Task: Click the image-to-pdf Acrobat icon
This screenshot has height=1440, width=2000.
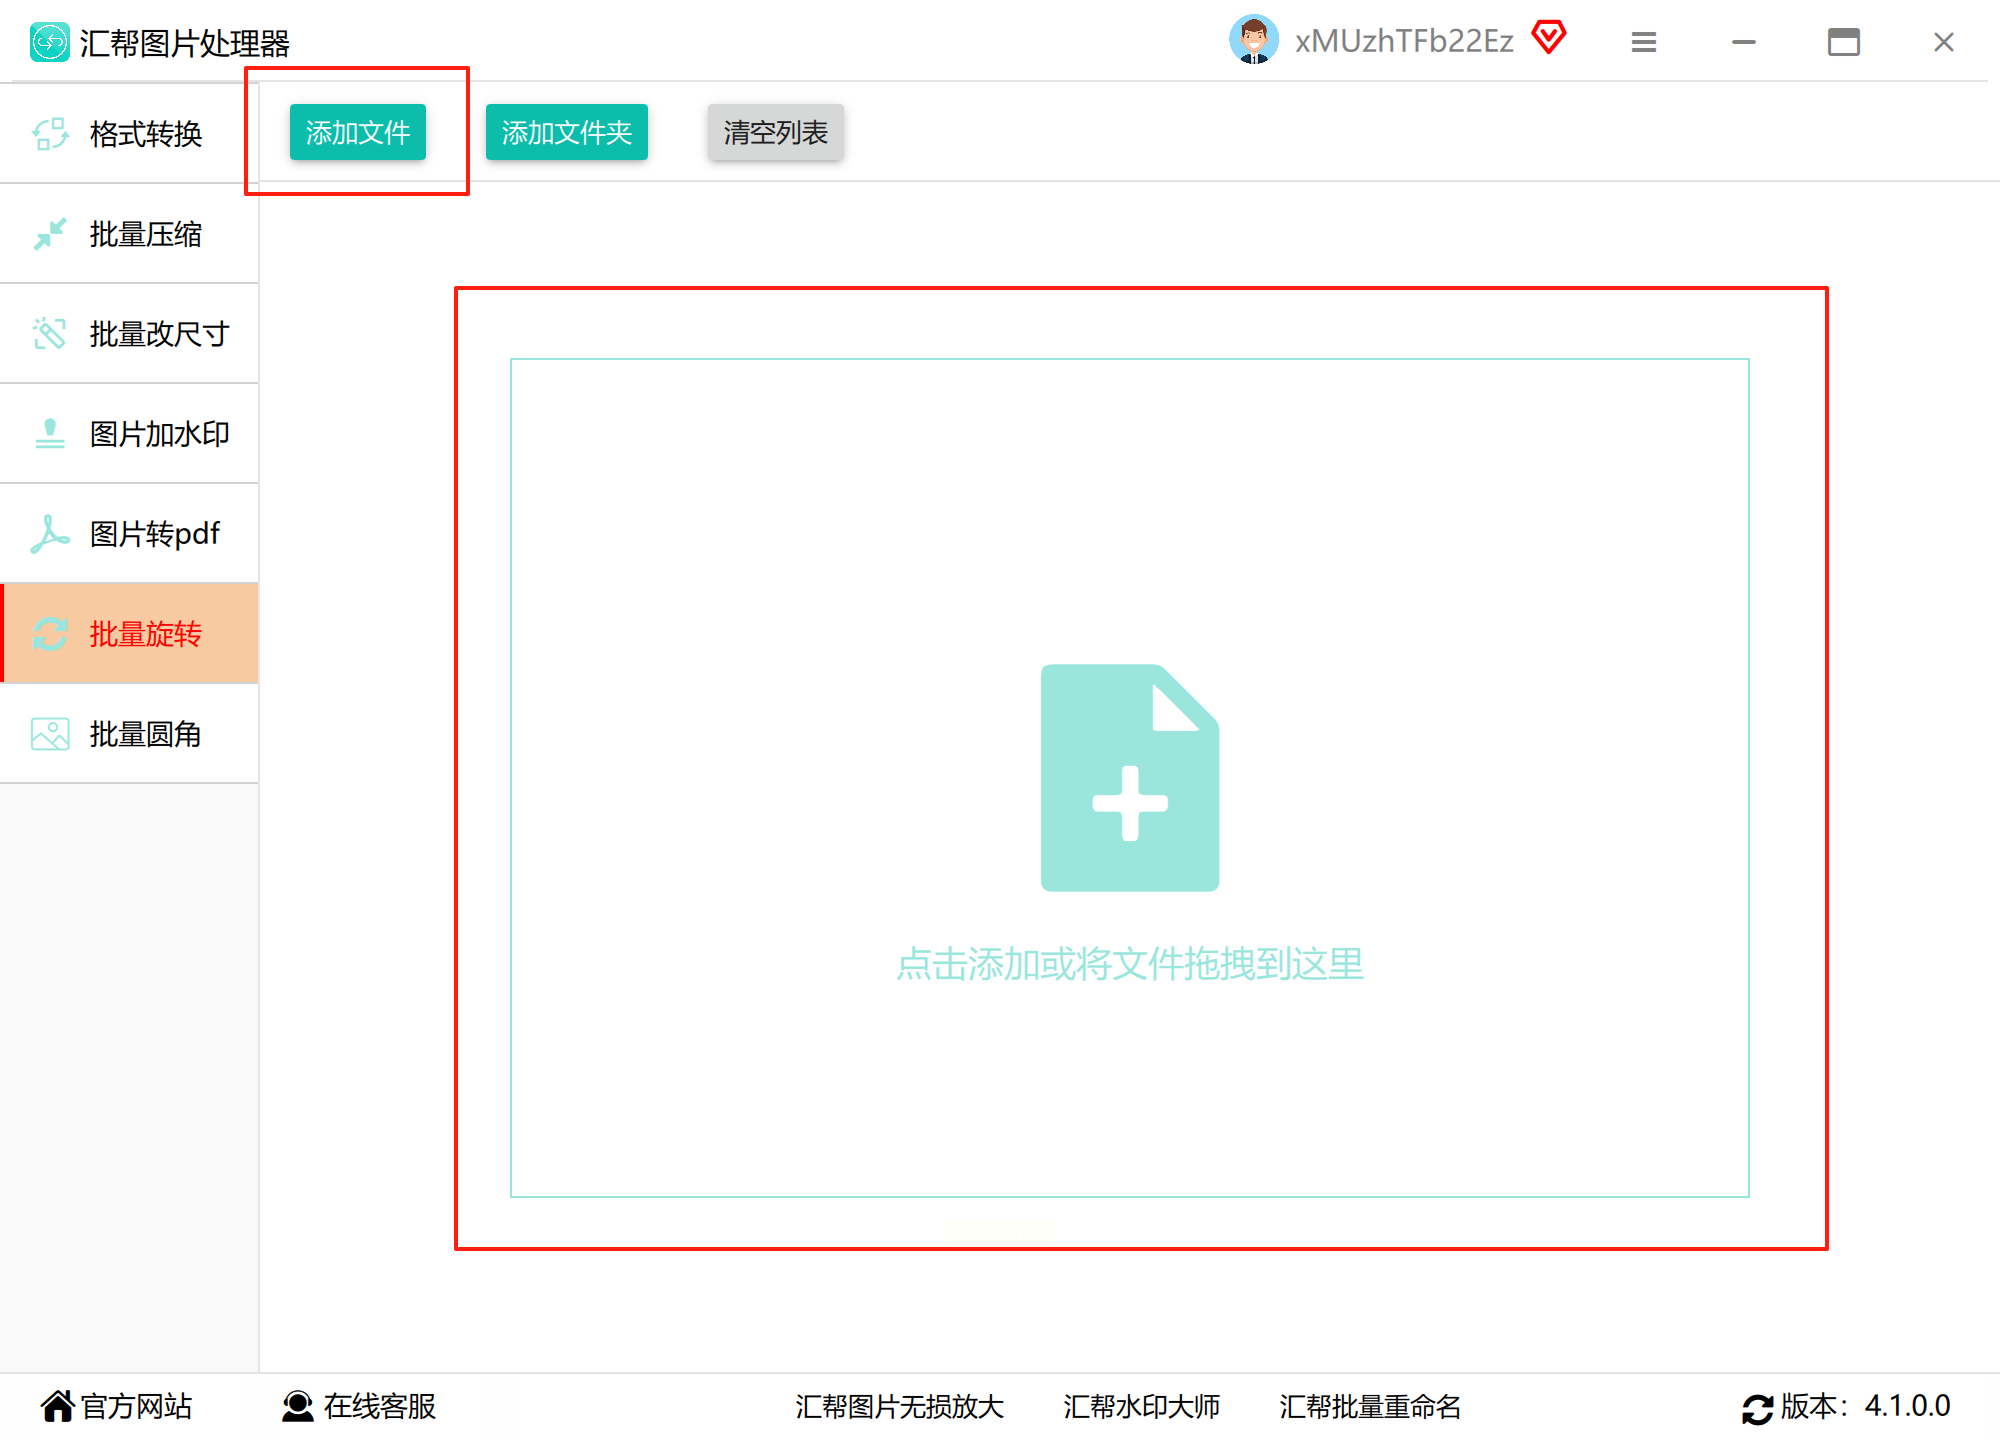Action: (49, 534)
